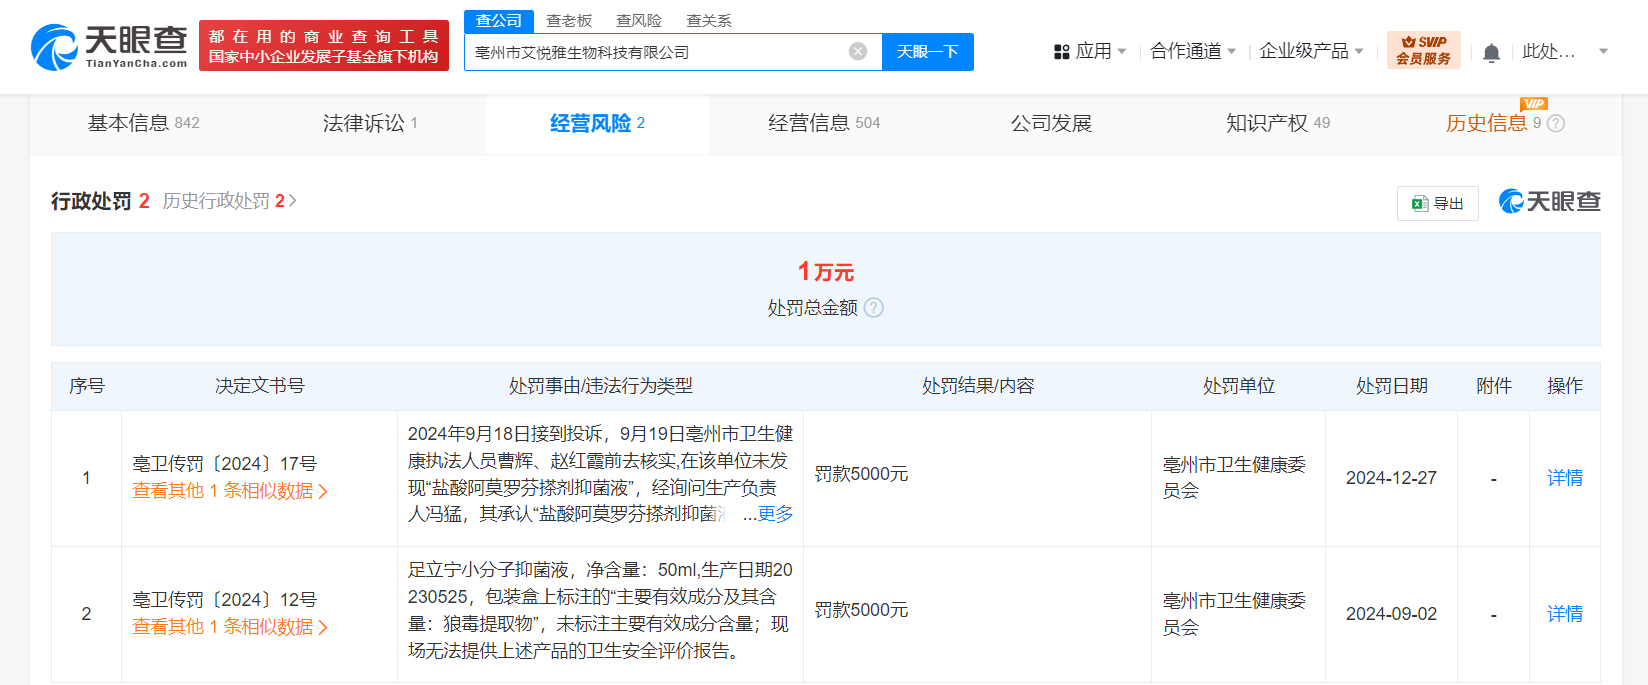Screen dimensions: 1648x685
Task: Click the 处罚日期 column header
Action: click(x=1392, y=386)
